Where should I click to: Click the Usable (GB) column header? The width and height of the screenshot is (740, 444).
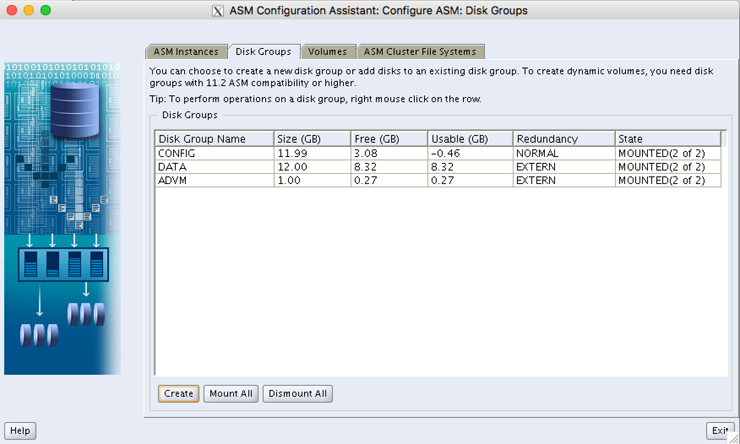pos(470,139)
